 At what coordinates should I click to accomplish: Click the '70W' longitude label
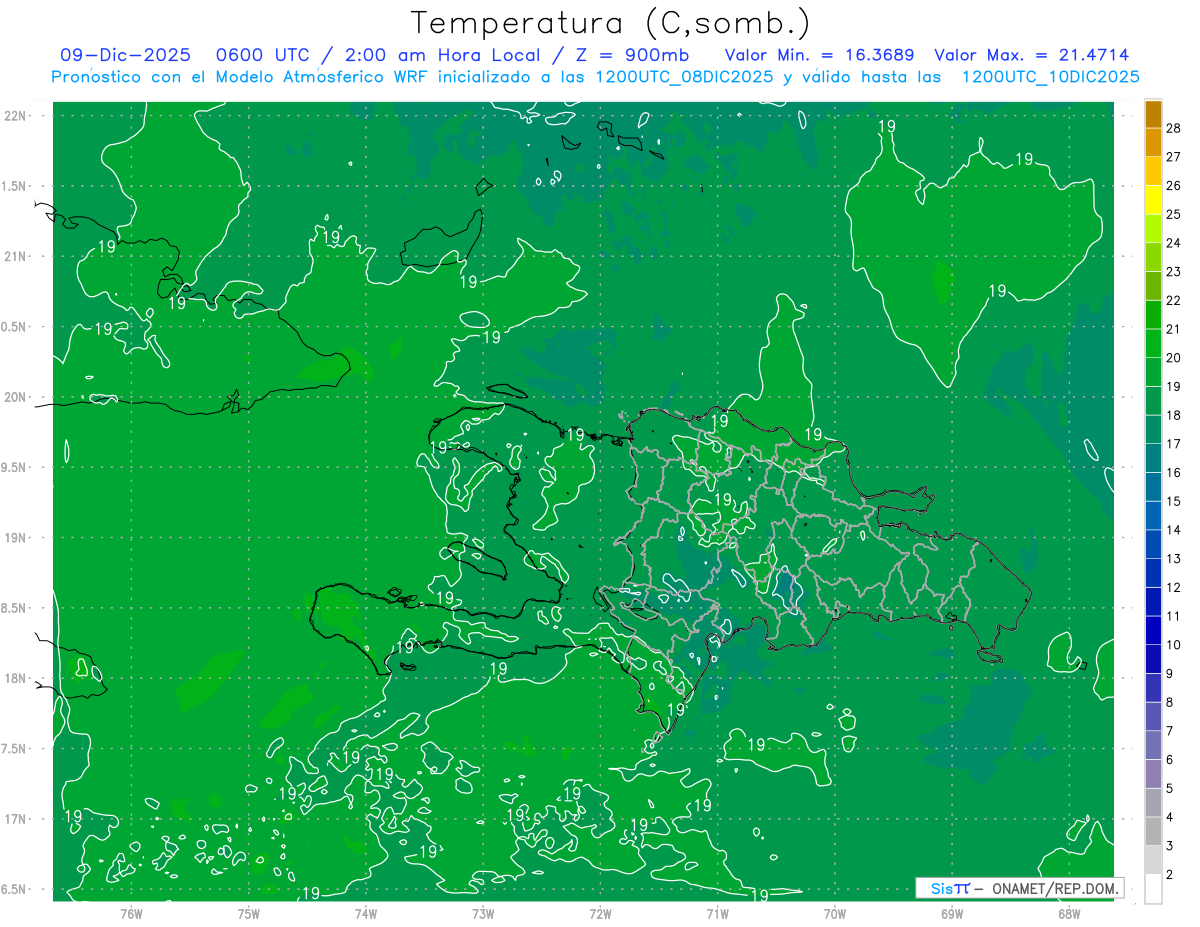pos(835,913)
